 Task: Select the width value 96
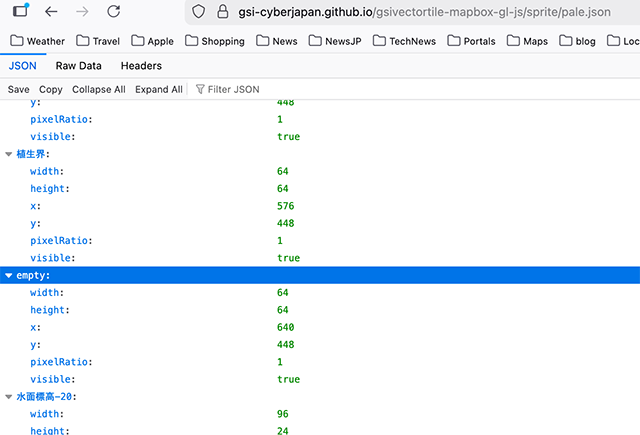(282, 414)
